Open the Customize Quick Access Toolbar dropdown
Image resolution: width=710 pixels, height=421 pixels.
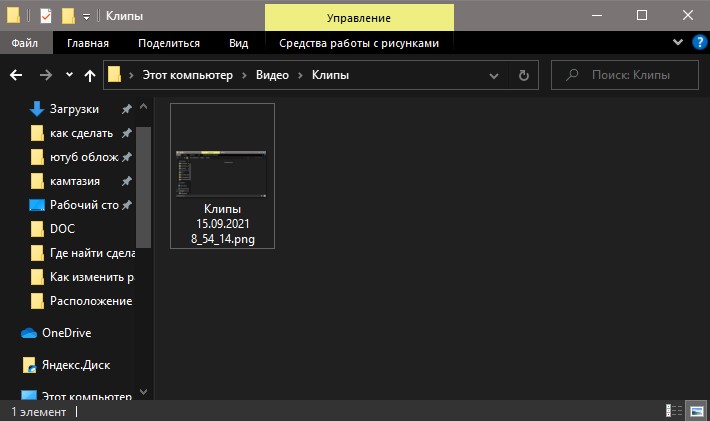86,17
